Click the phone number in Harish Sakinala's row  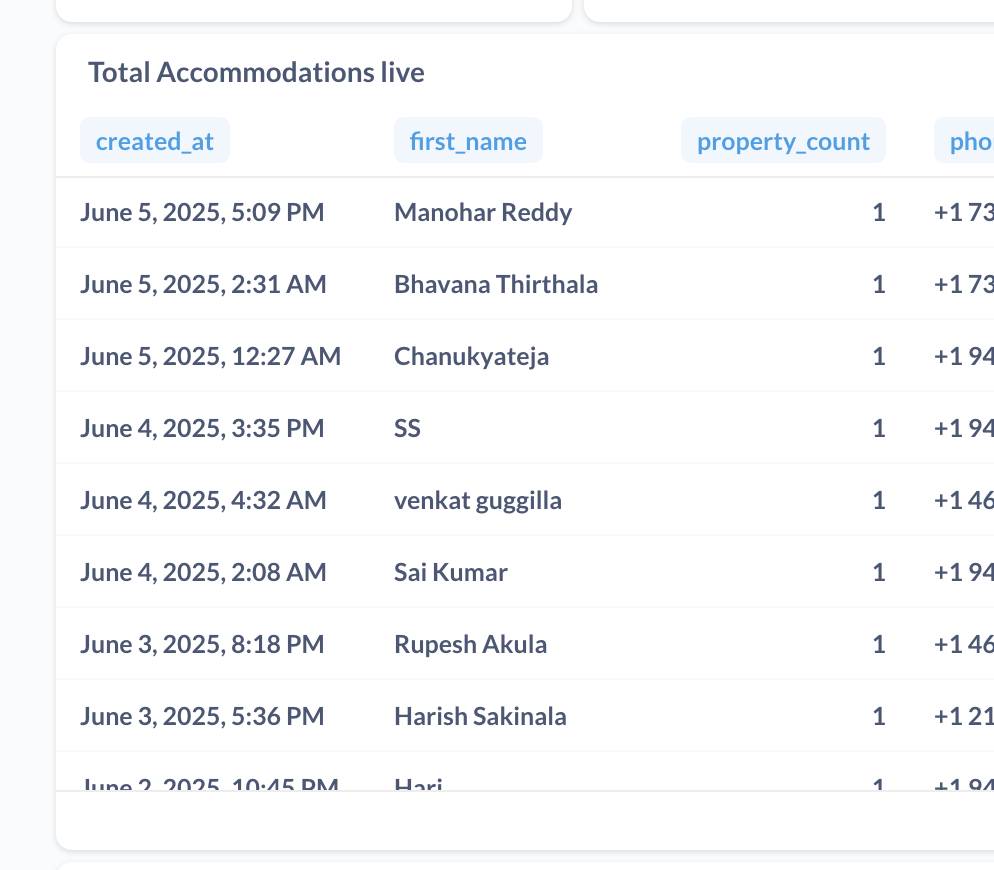[964, 717]
